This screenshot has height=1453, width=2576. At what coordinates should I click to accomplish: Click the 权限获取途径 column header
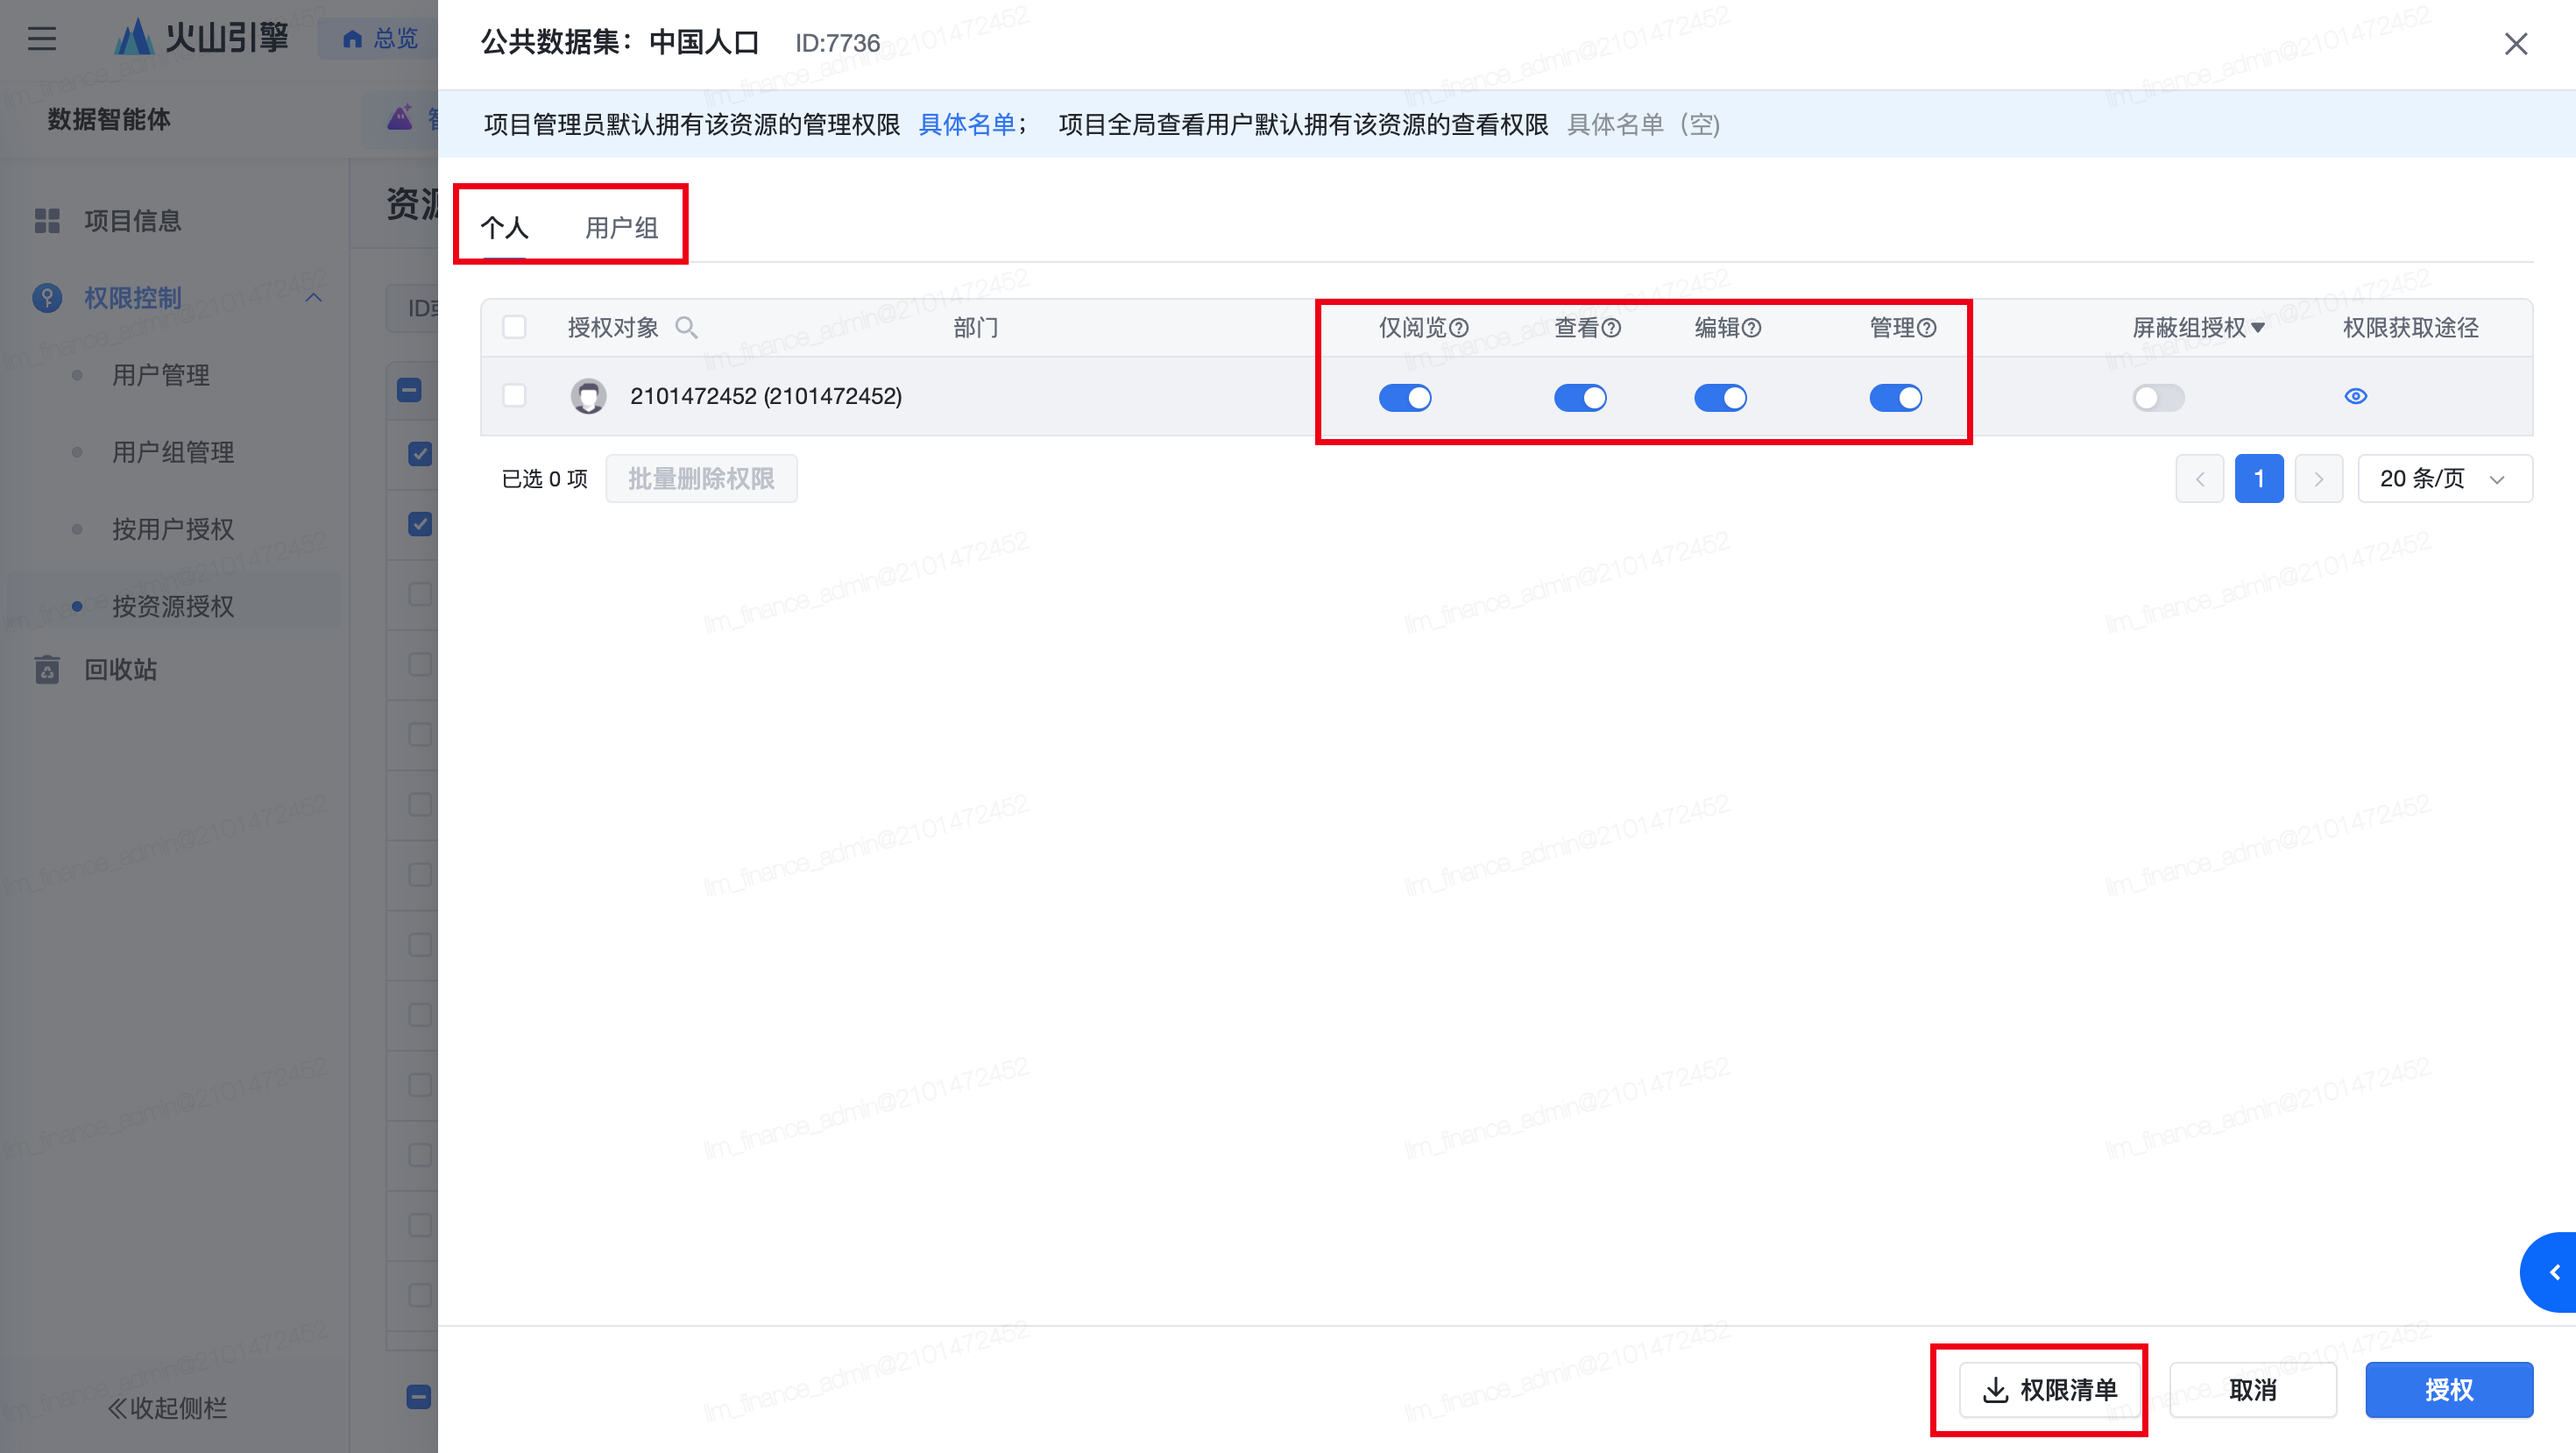[2410, 327]
